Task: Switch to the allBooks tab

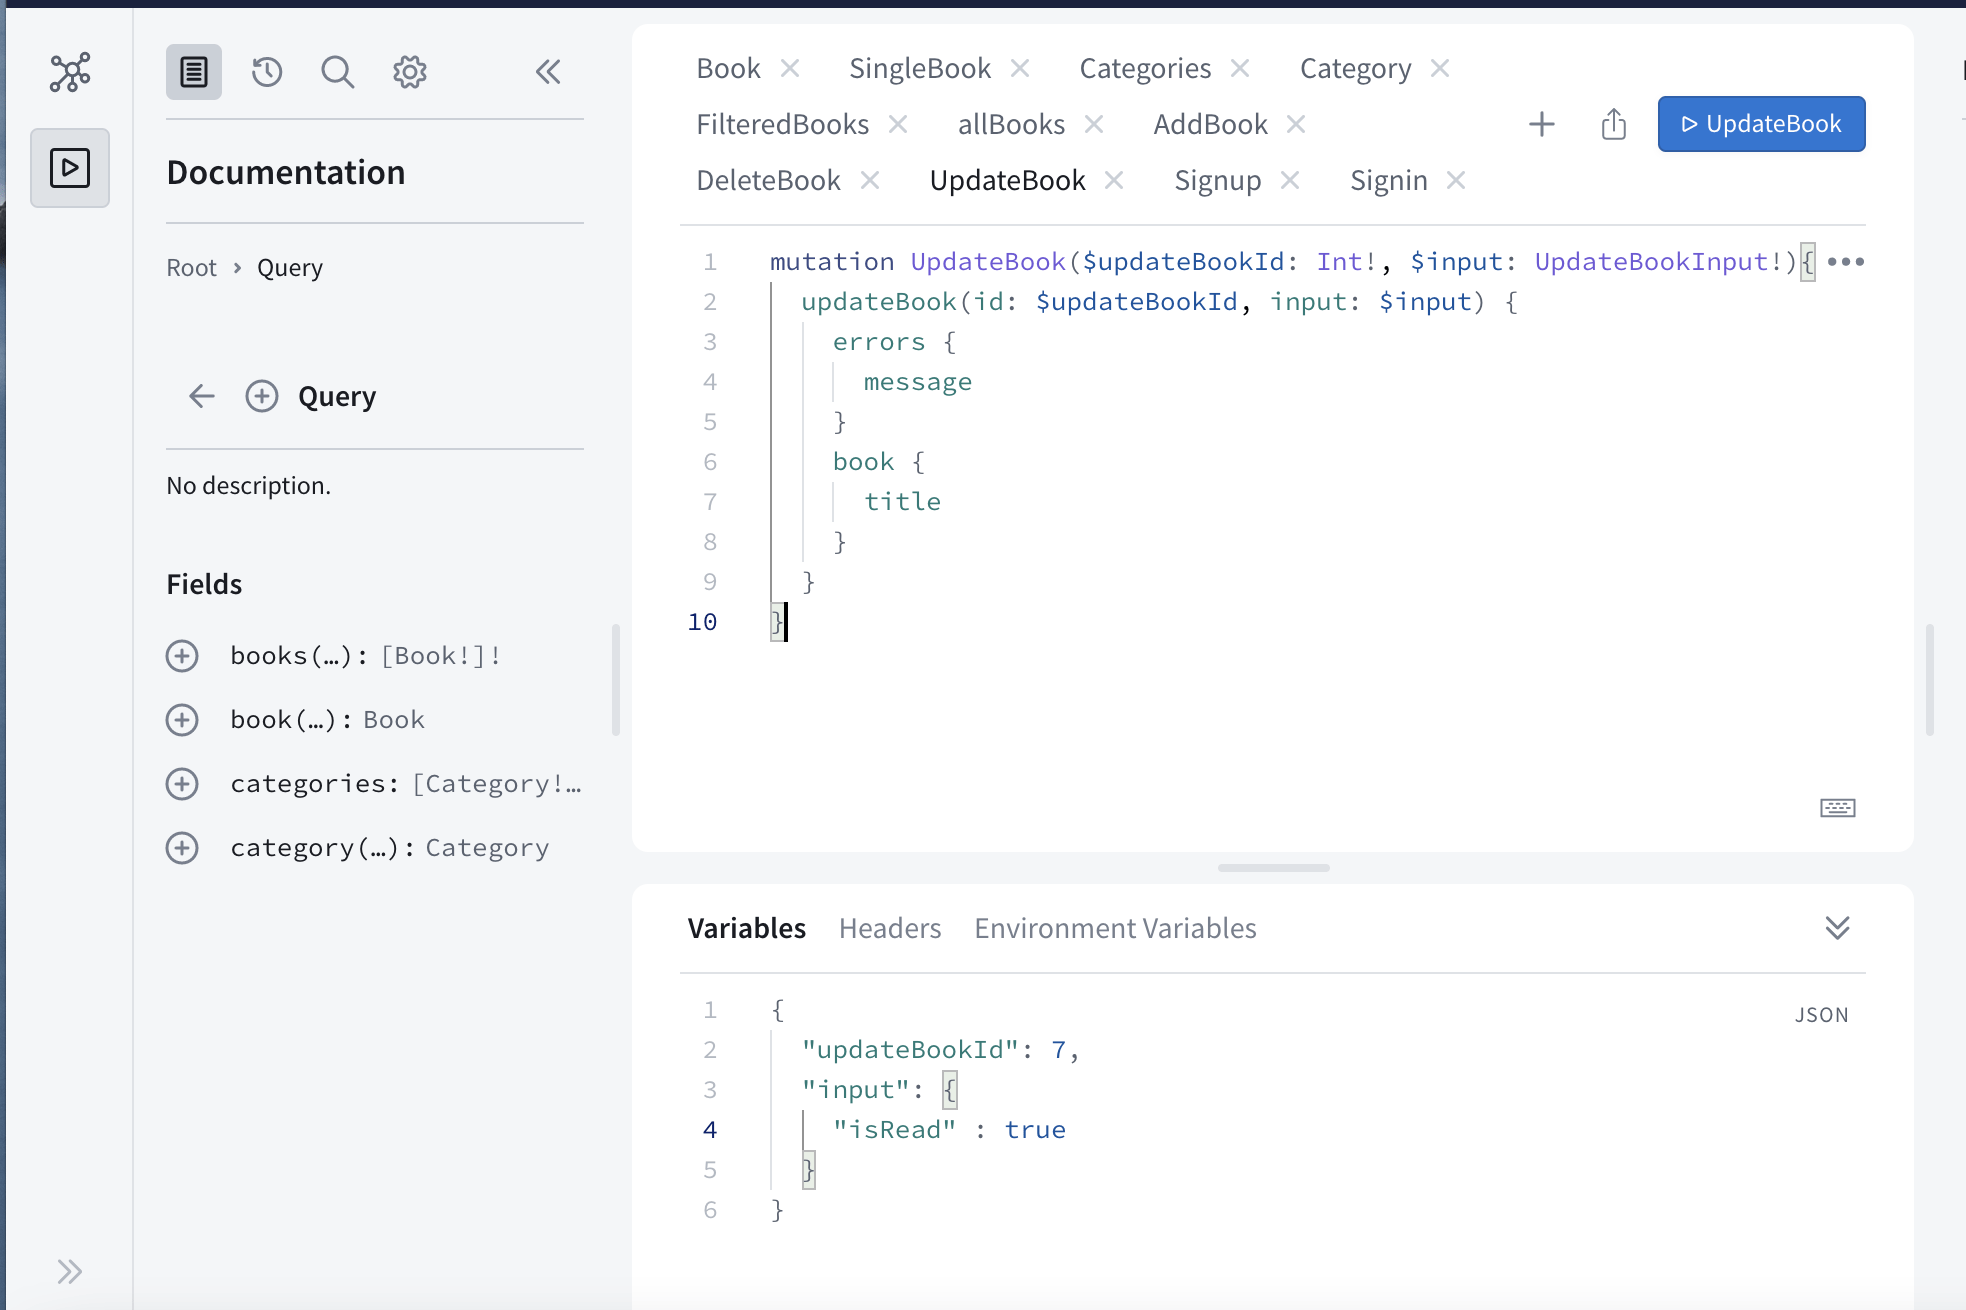Action: tap(1012, 124)
